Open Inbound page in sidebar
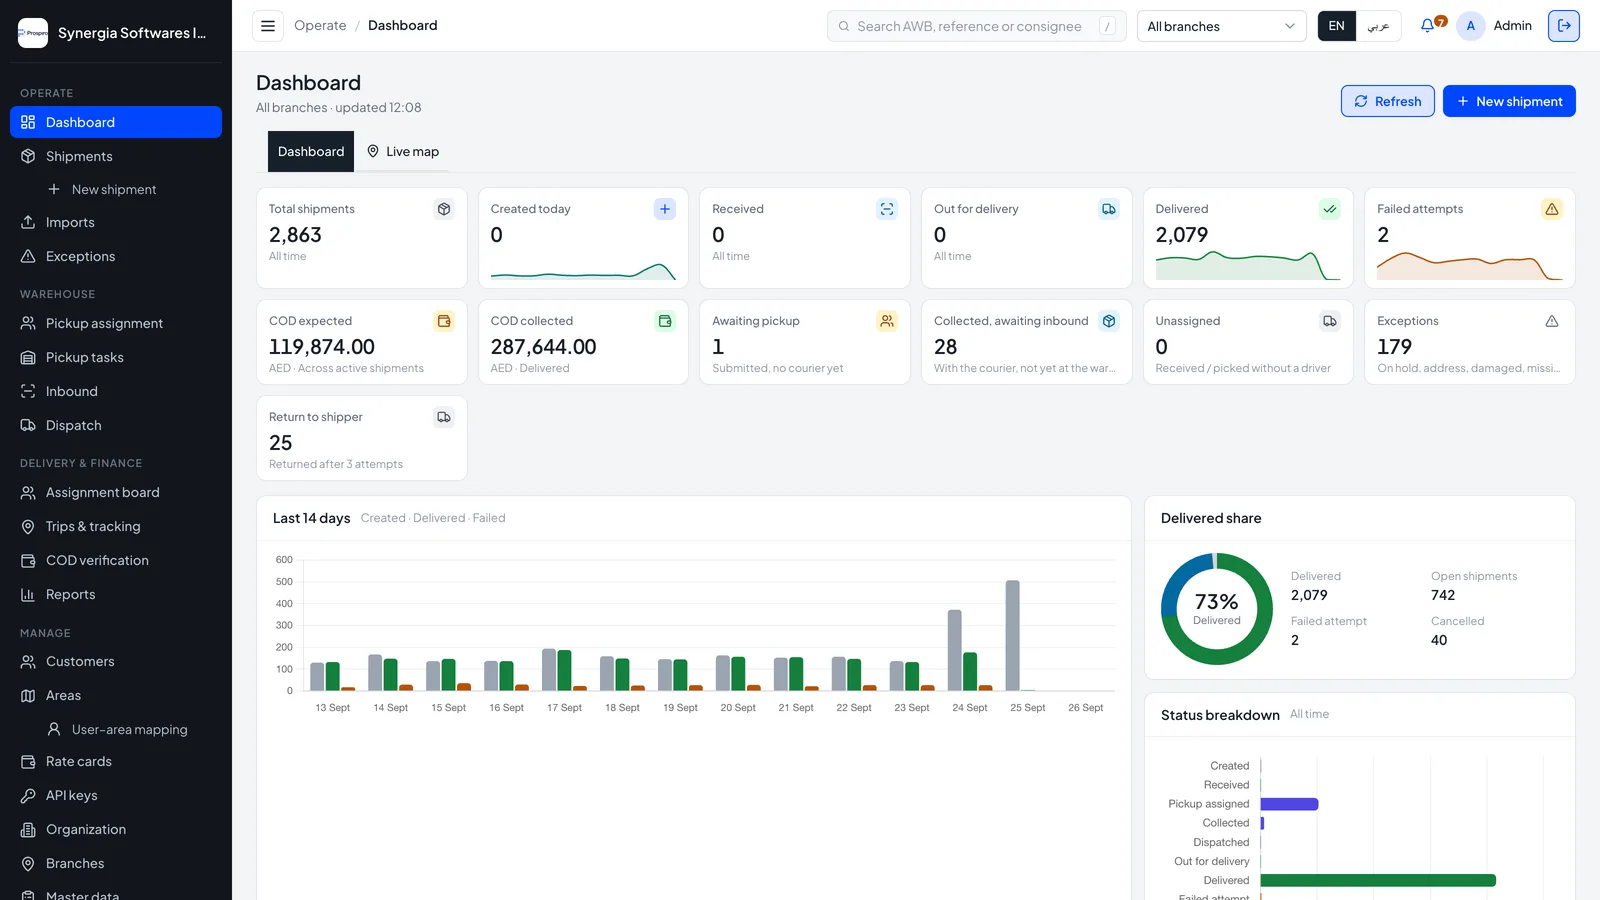 (116, 391)
